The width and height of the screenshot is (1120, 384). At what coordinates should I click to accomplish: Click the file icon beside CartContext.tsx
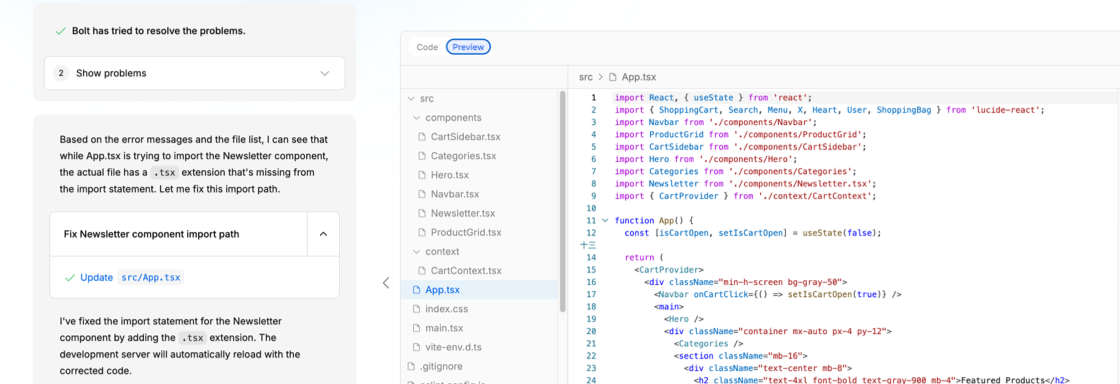coord(422,271)
